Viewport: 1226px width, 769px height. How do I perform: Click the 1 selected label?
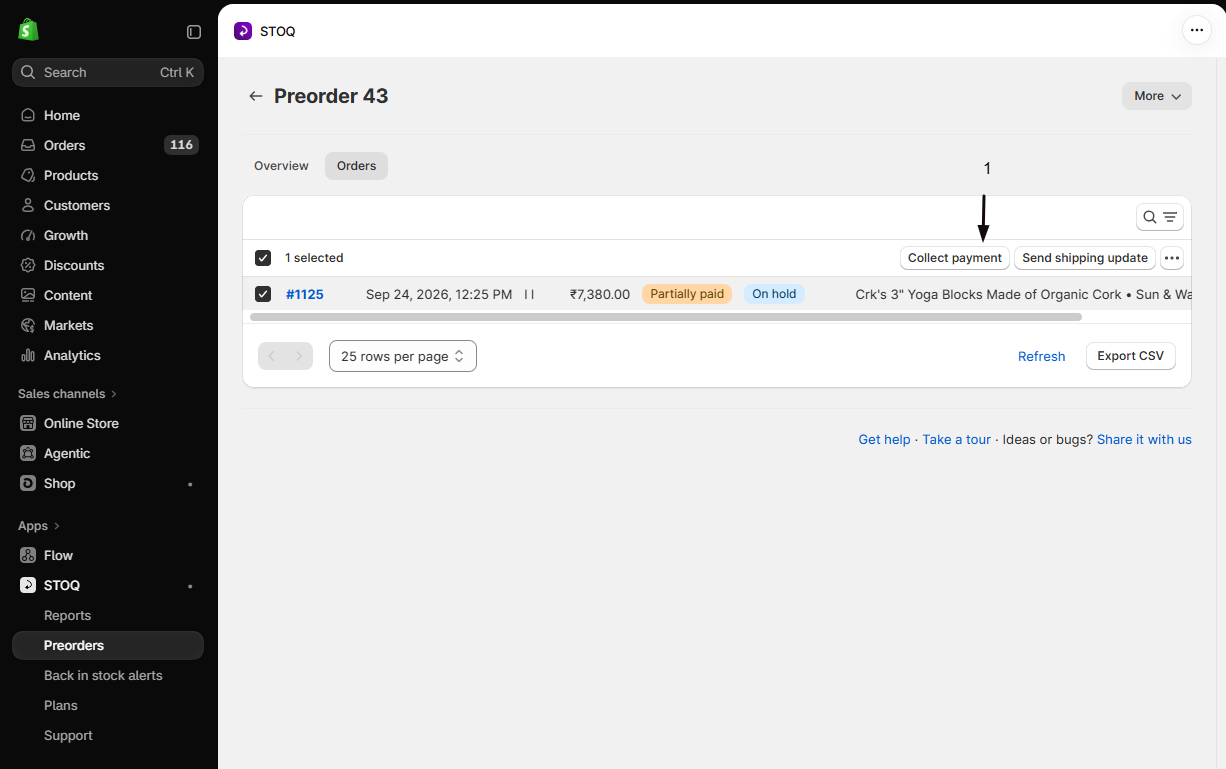(x=314, y=258)
